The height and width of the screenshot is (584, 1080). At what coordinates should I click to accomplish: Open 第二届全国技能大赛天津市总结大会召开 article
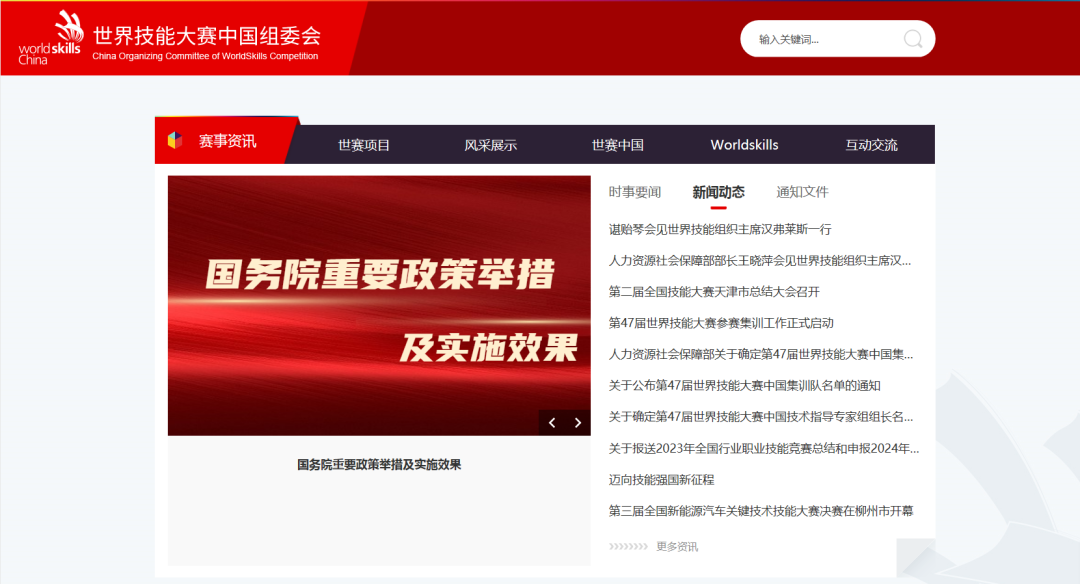coord(714,292)
